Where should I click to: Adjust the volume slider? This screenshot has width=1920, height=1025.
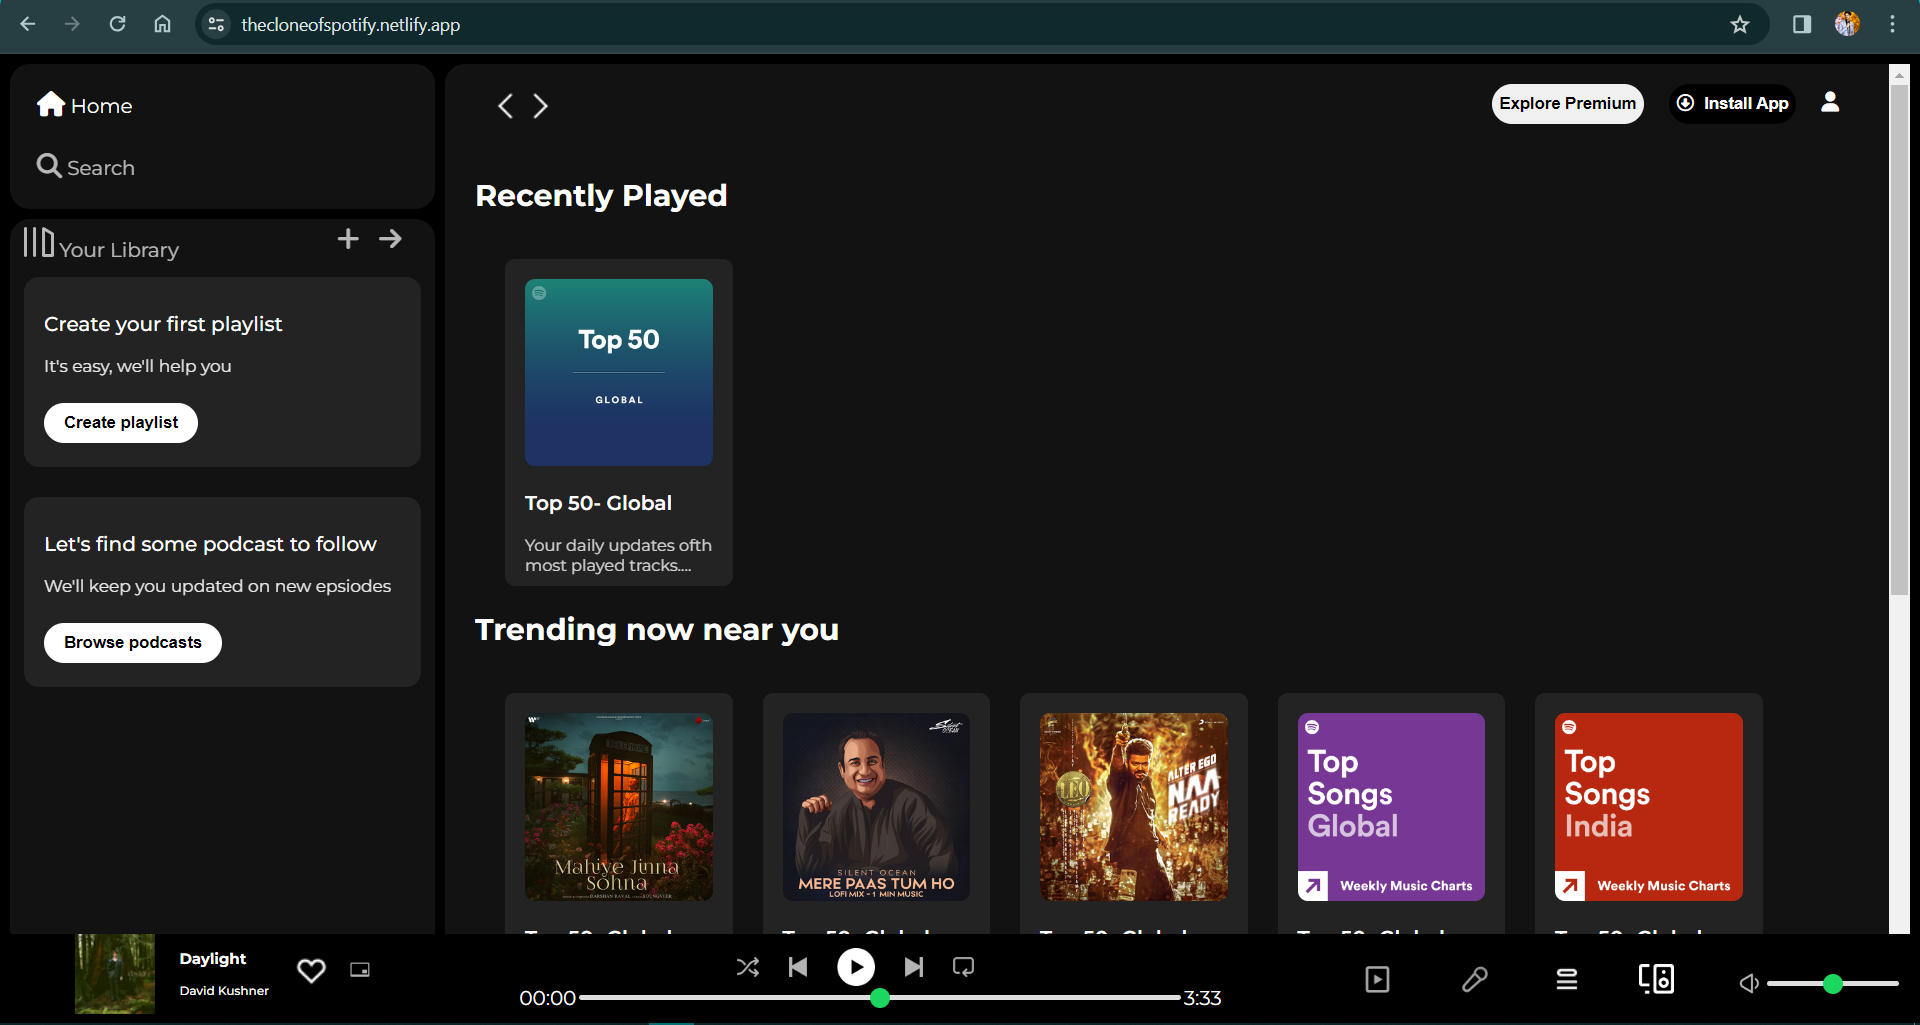pyautogui.click(x=1833, y=984)
